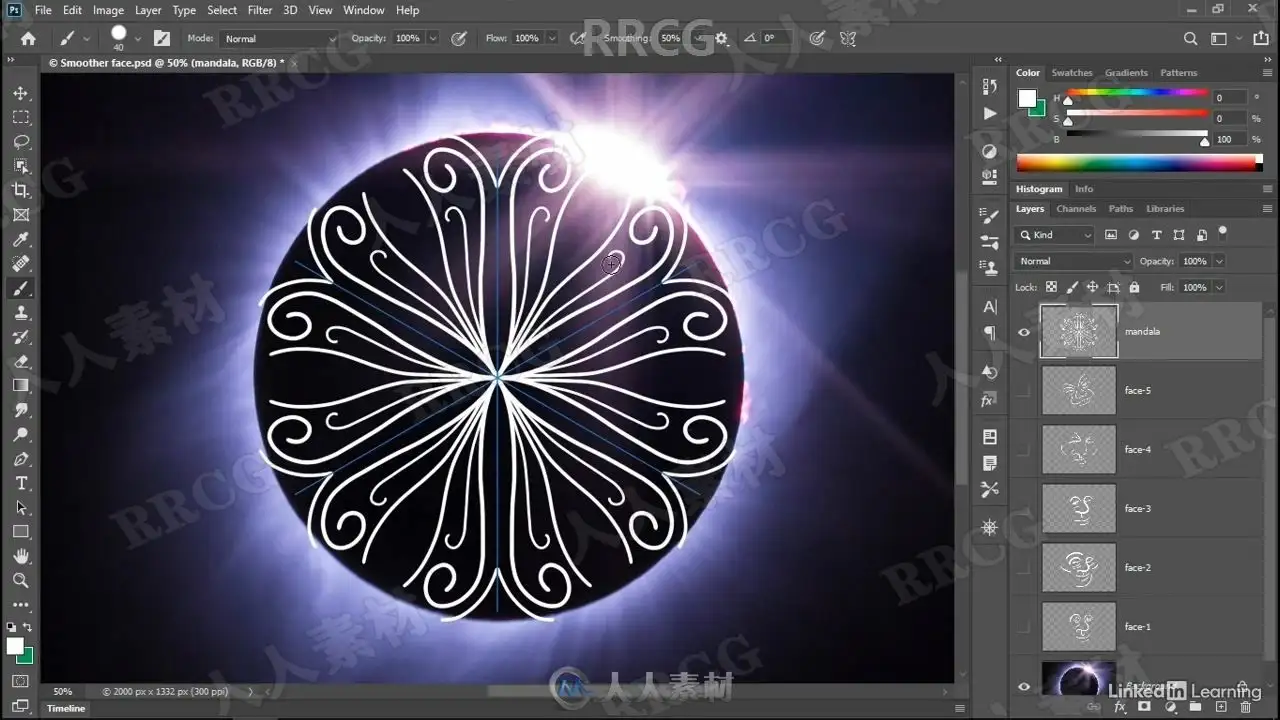Open symmetry paint butterfly options
The height and width of the screenshot is (720, 1280).
point(848,38)
